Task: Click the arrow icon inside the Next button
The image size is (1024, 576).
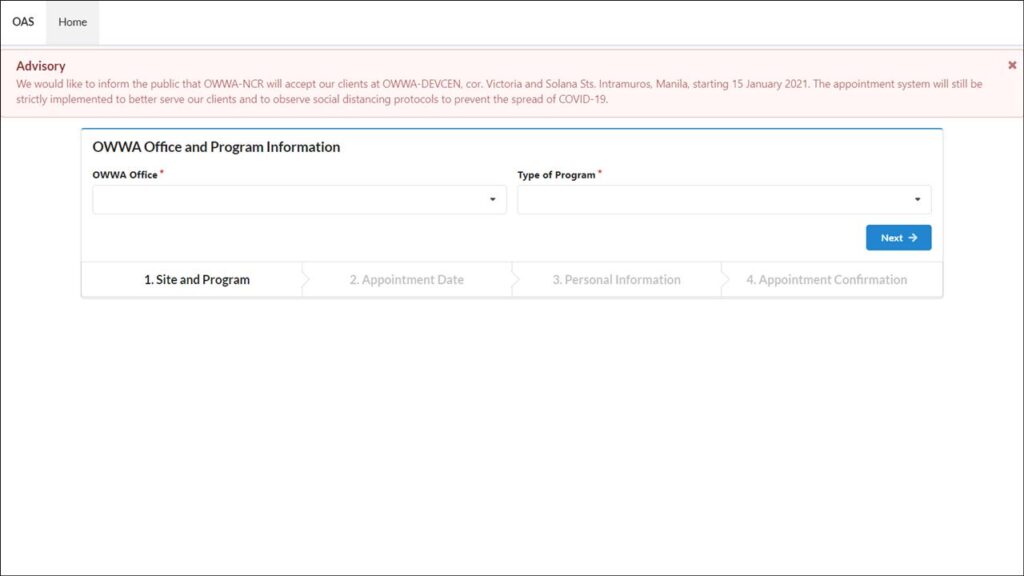Action: pos(912,237)
